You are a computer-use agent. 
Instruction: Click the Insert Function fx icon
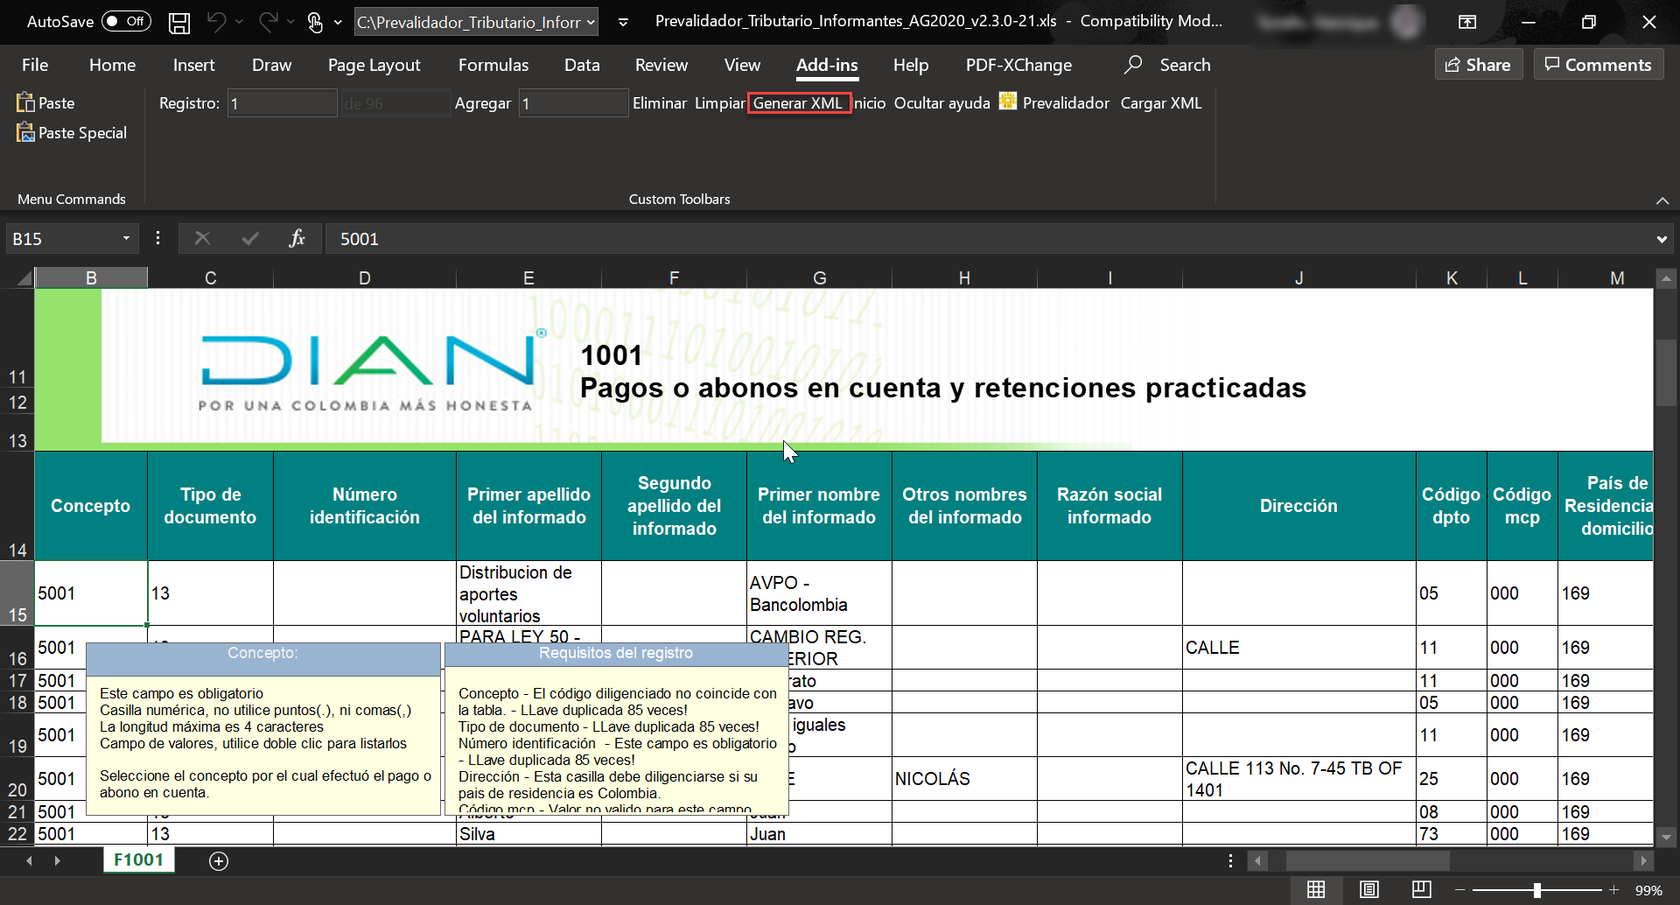[297, 238]
